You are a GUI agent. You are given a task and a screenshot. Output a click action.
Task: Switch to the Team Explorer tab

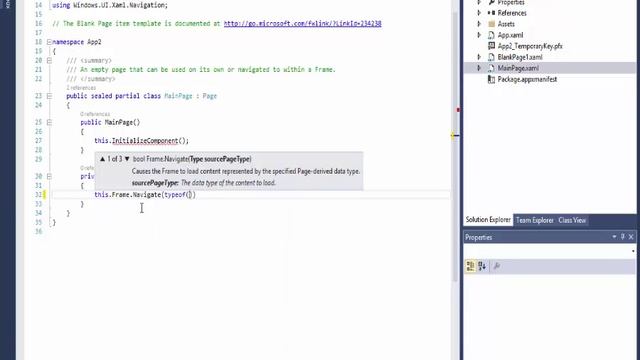tap(535, 220)
